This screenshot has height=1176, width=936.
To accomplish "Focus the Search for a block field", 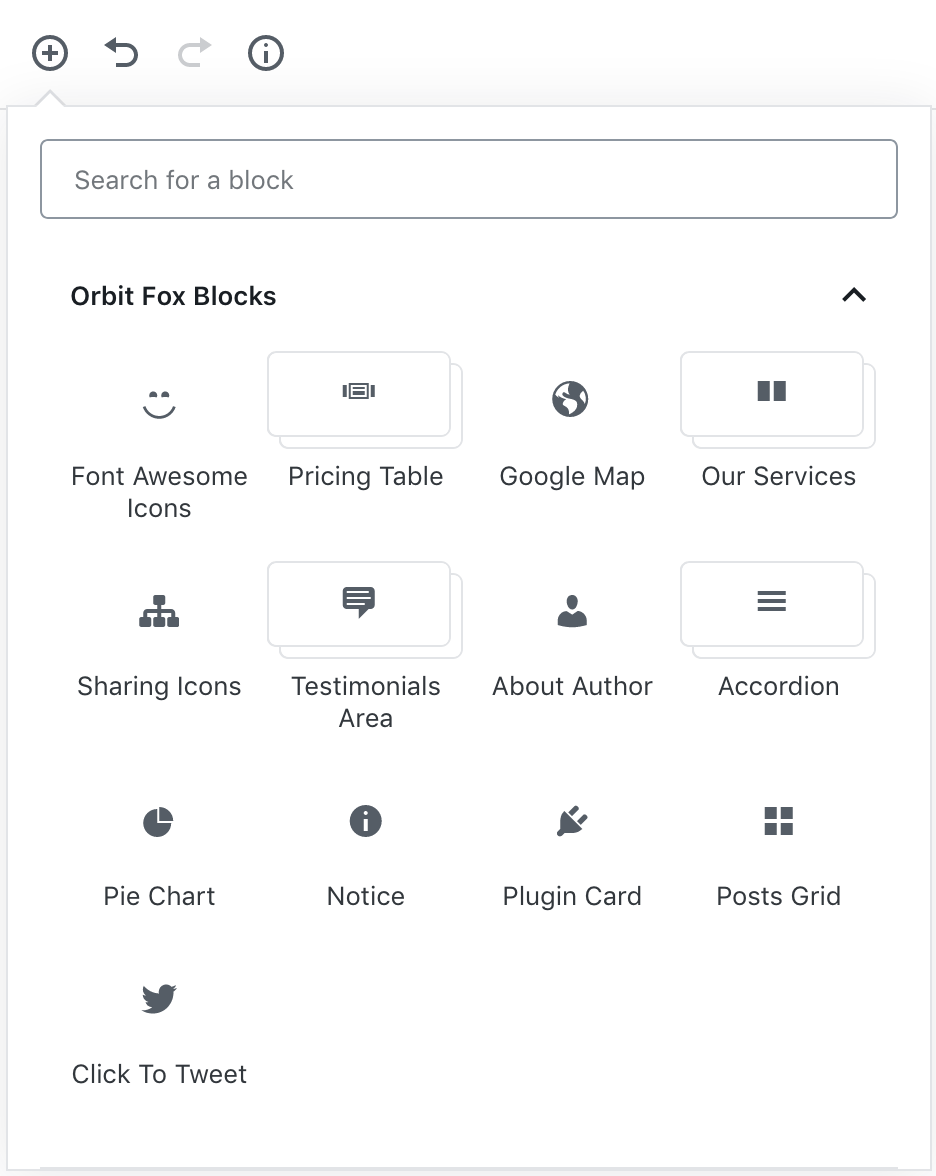I will 469,179.
